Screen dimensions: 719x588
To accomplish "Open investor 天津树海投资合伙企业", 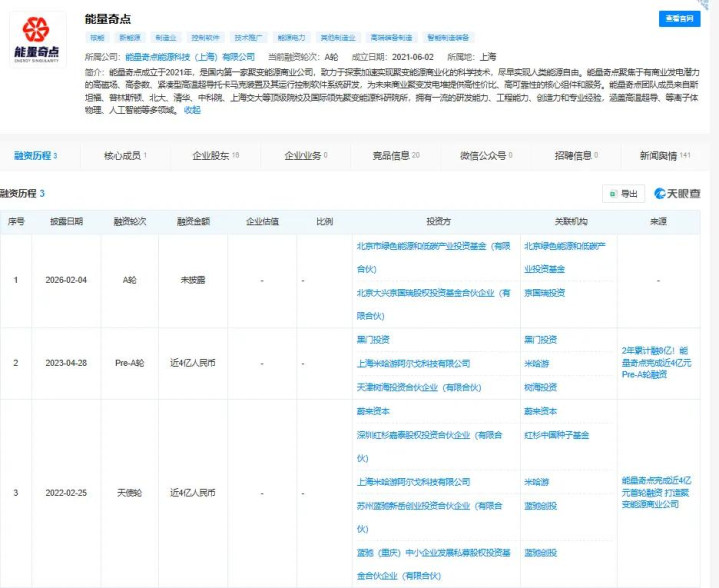I will 419,388.
